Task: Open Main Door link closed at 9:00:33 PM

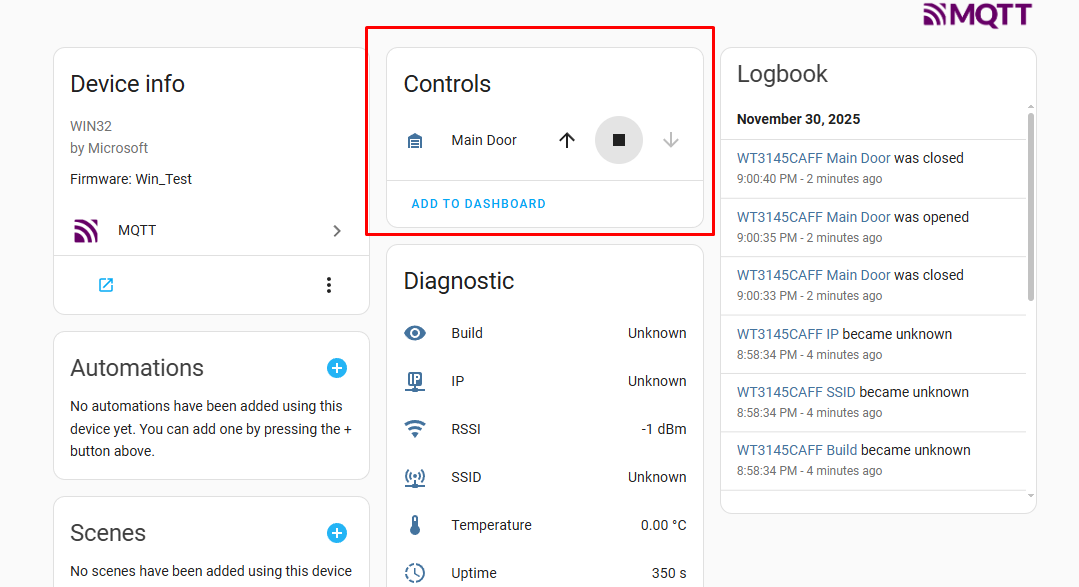Action: (x=813, y=275)
